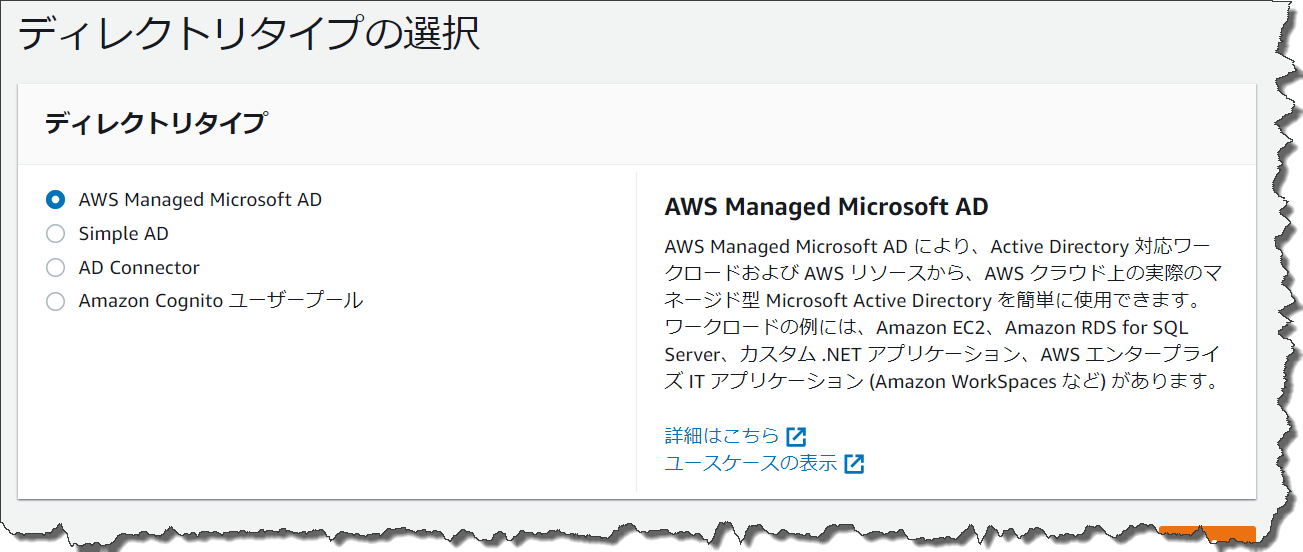Choose the Simple AD radio option
Screen dimensions: 1303x552
tap(55, 234)
